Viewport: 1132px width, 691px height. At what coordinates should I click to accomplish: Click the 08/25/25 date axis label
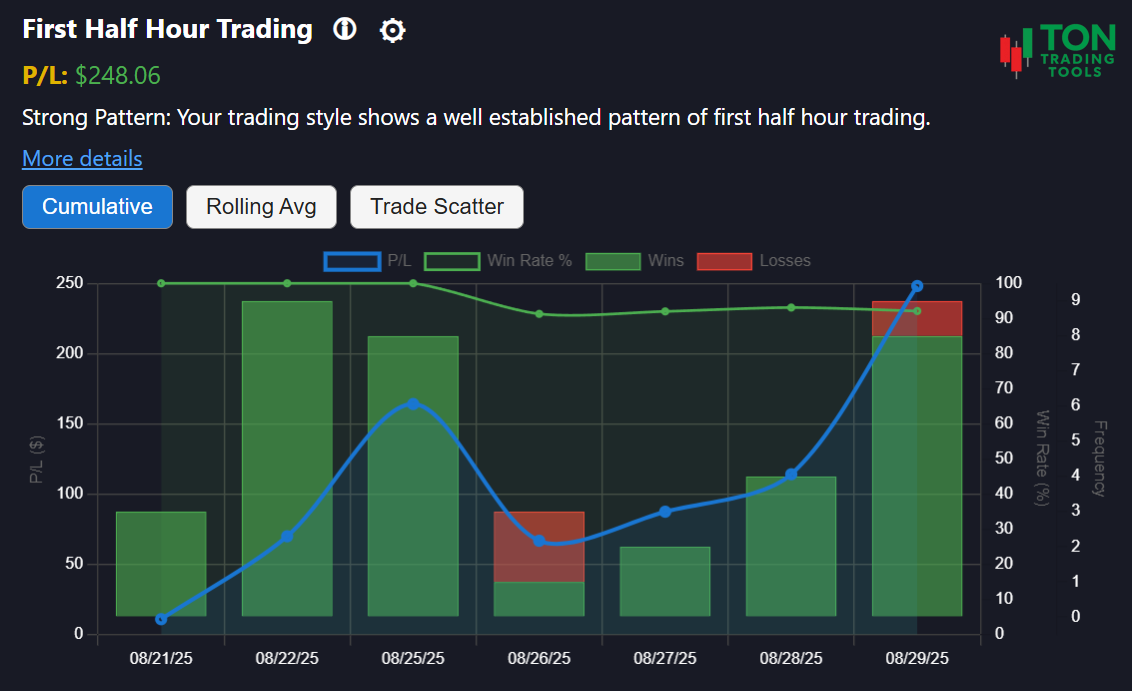pos(412,658)
